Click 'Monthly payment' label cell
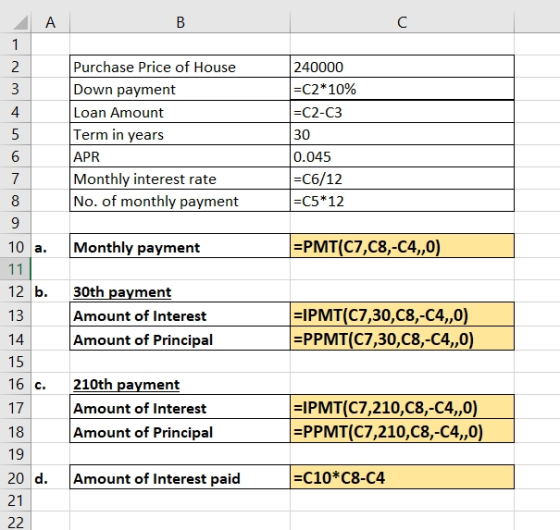The image size is (560, 530). coord(180,246)
